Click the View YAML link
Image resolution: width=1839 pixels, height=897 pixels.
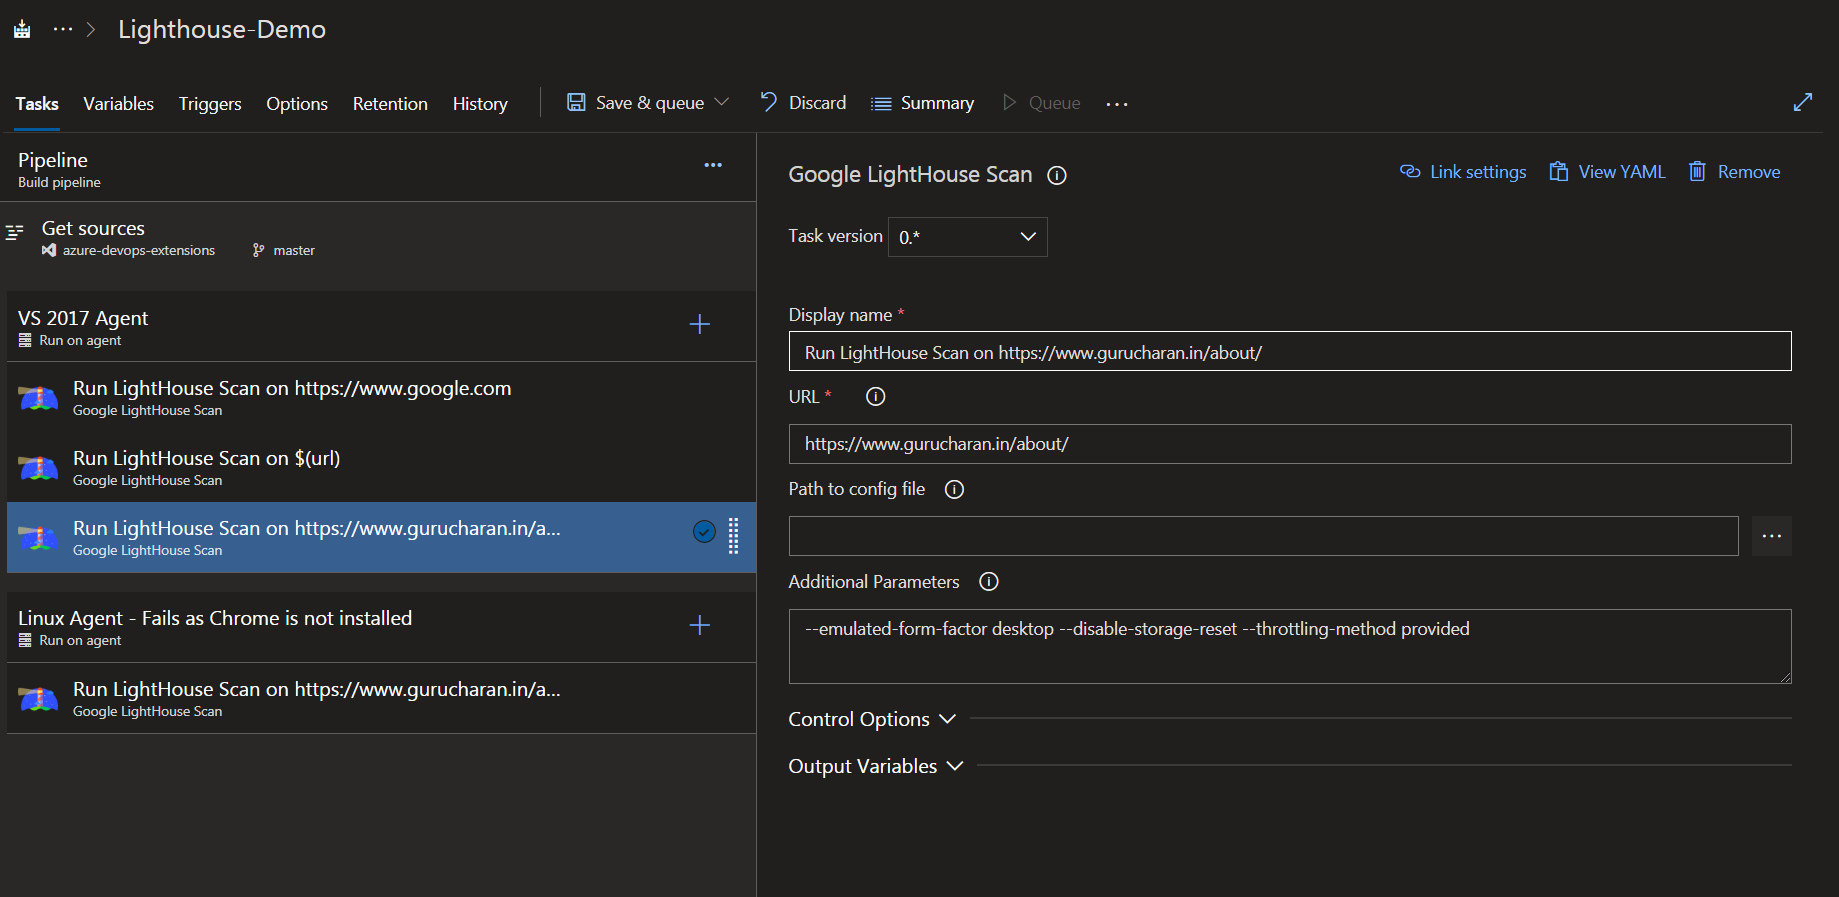pyautogui.click(x=1607, y=172)
